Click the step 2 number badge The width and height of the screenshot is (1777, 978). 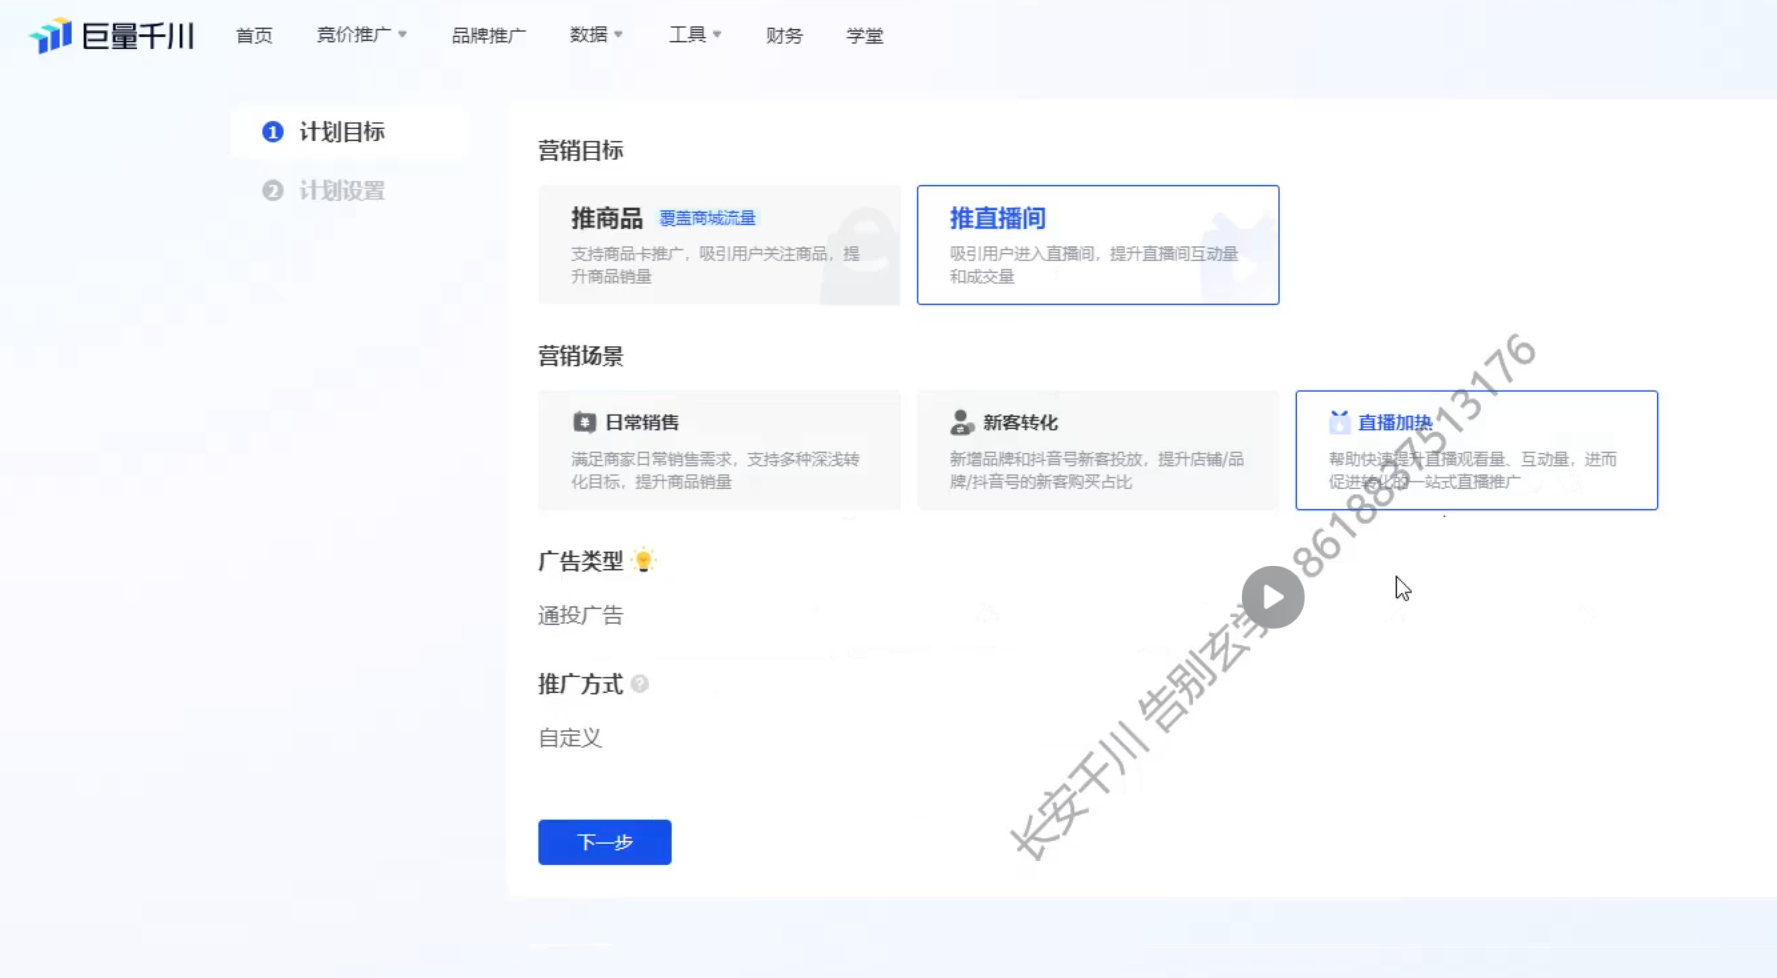click(x=272, y=191)
